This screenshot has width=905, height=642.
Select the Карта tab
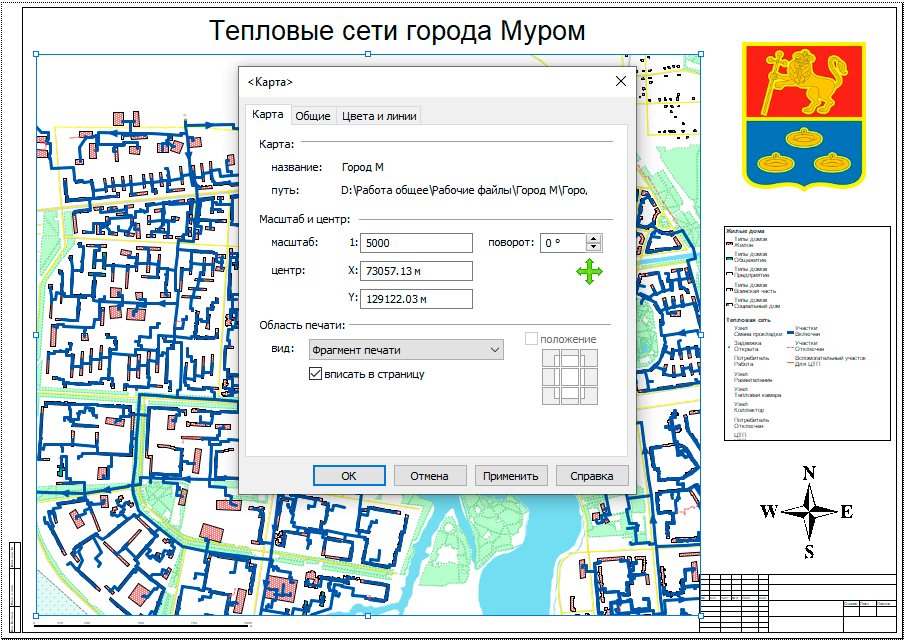[x=268, y=115]
